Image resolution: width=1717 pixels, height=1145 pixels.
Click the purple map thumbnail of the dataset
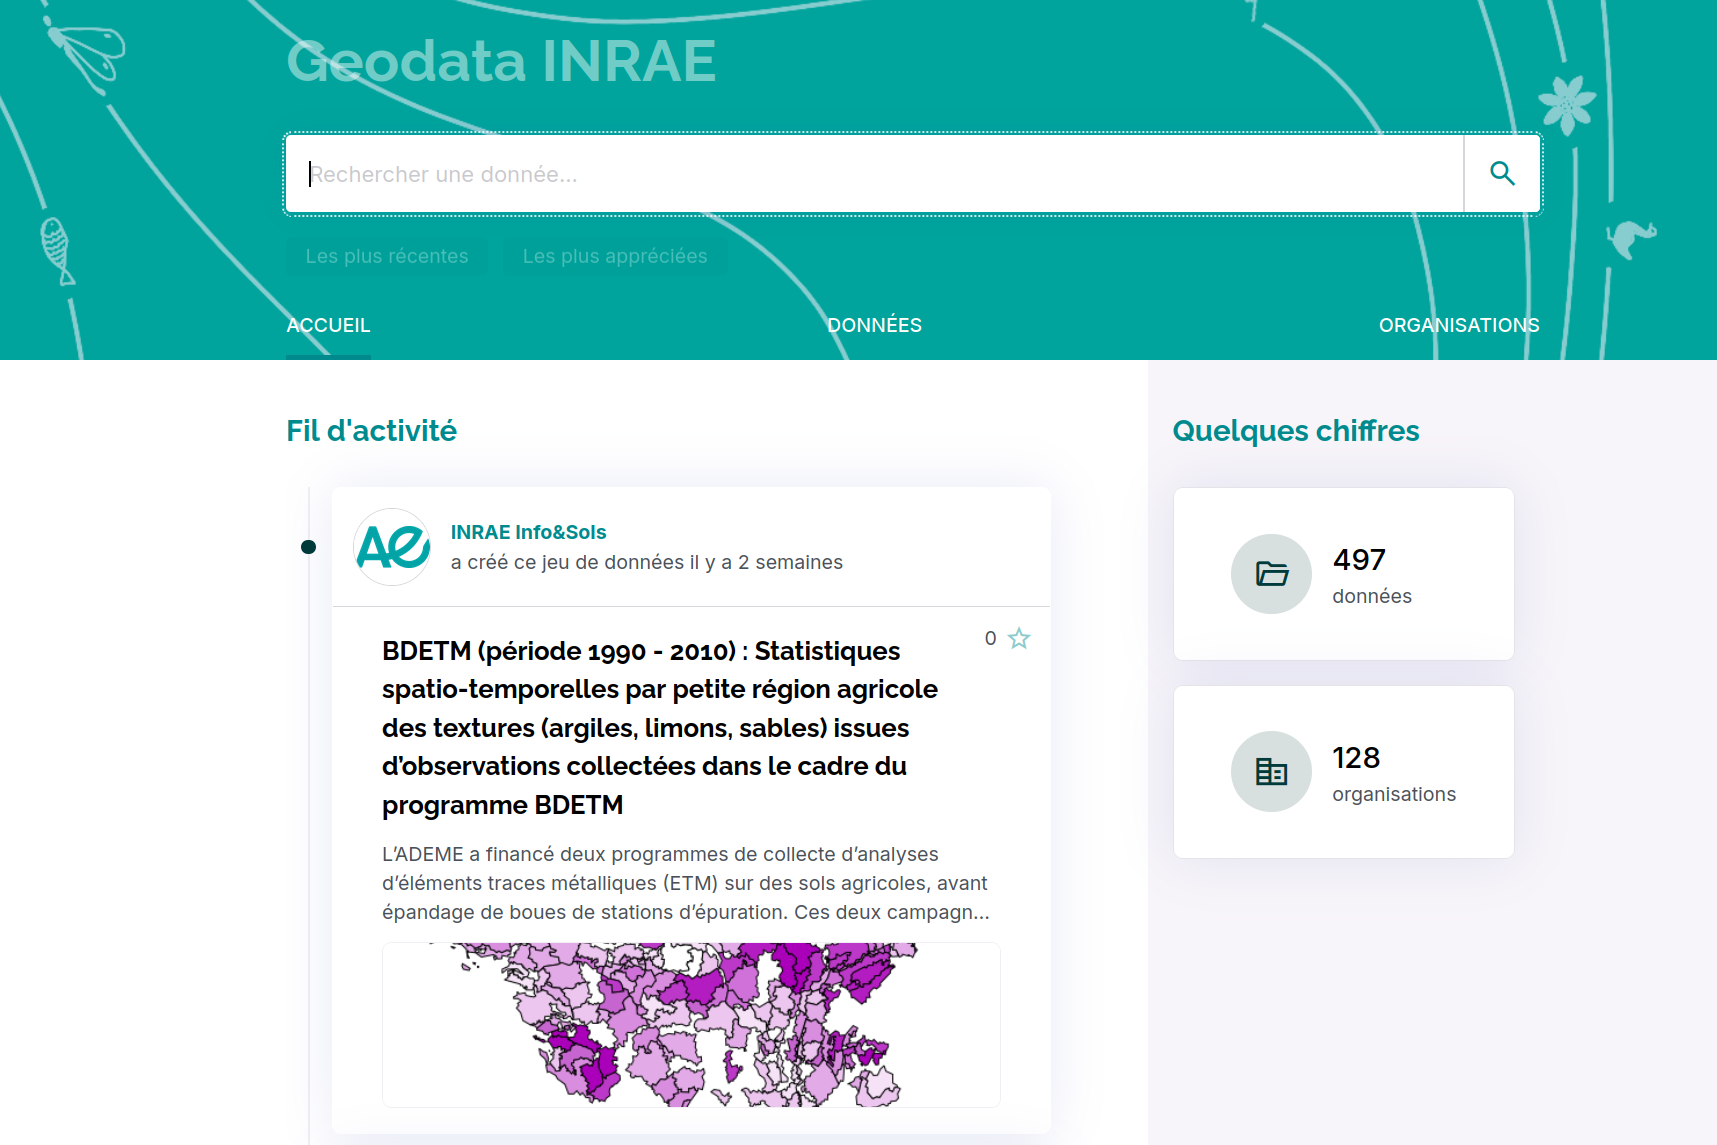click(691, 1024)
